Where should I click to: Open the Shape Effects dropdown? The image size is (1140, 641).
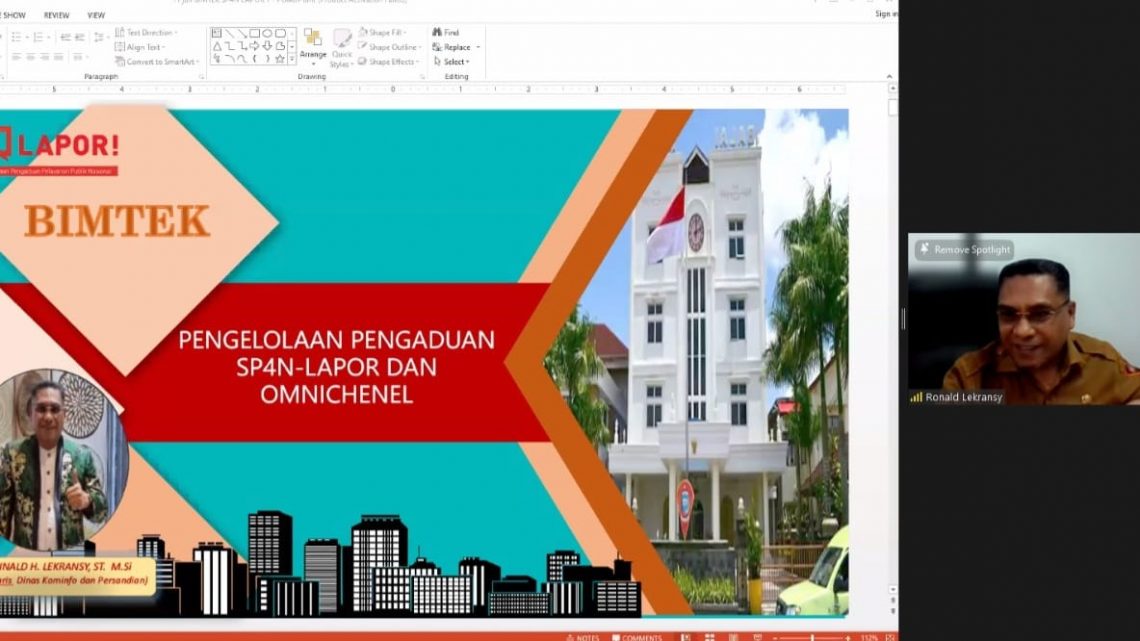(x=389, y=62)
